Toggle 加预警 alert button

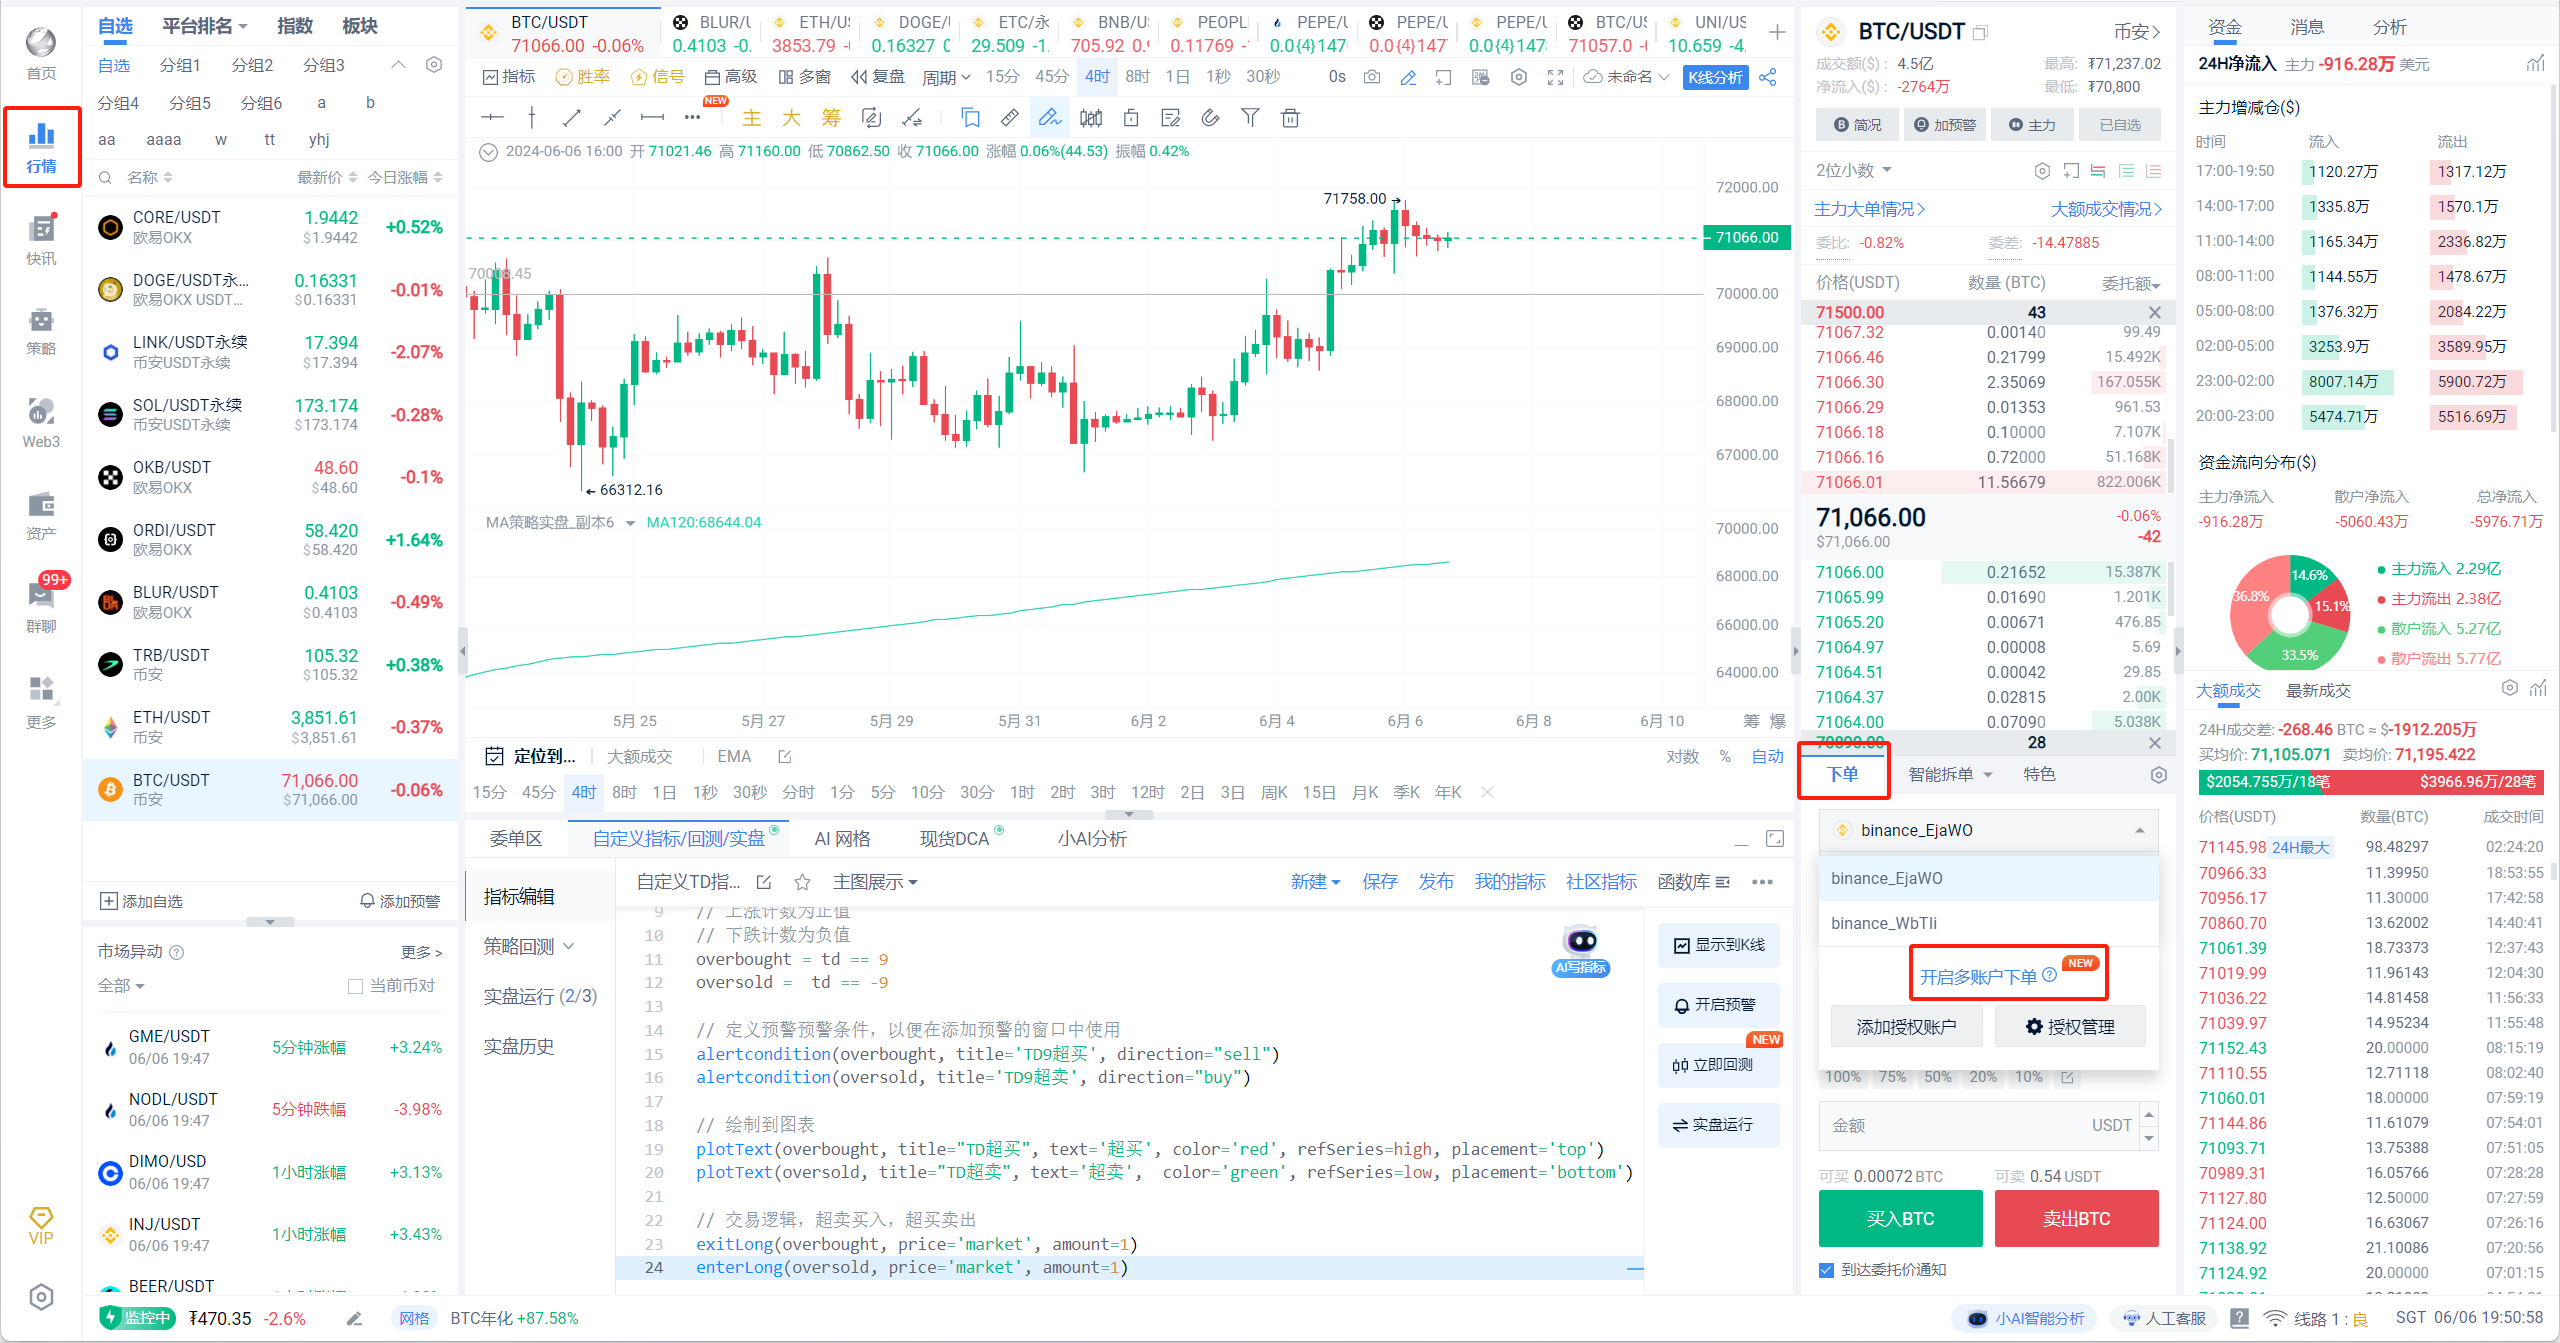point(1945,125)
